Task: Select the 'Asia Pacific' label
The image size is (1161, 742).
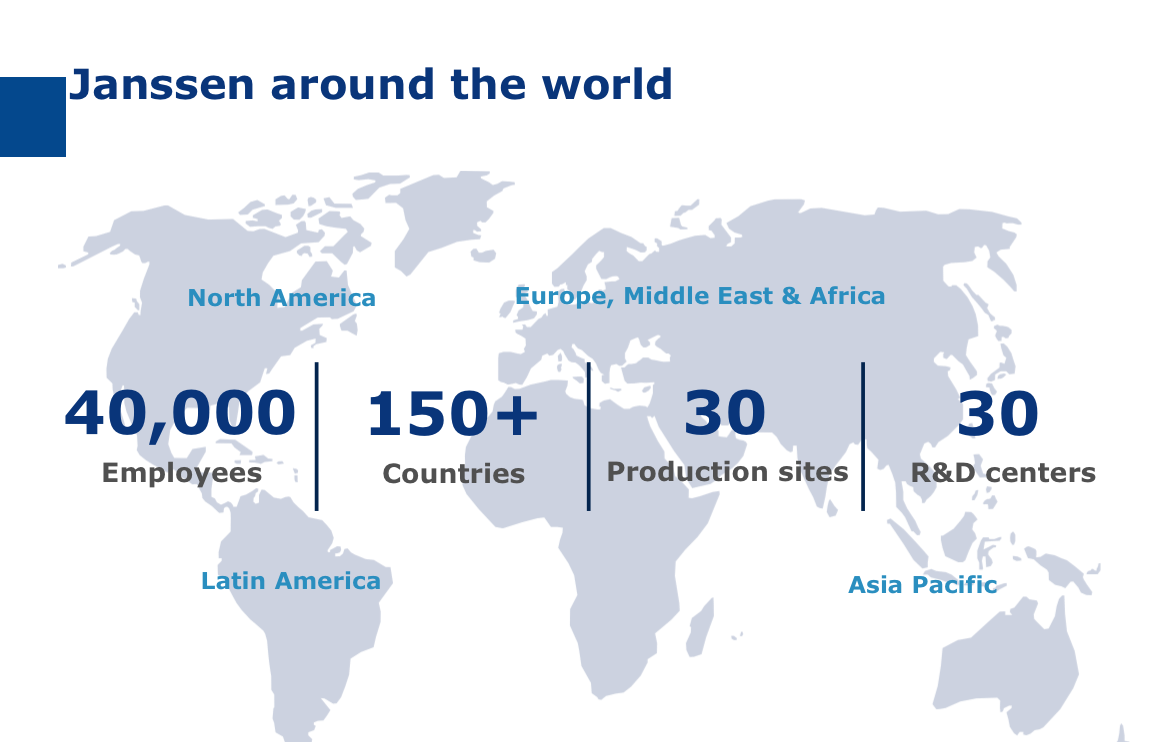Action: coord(922,585)
